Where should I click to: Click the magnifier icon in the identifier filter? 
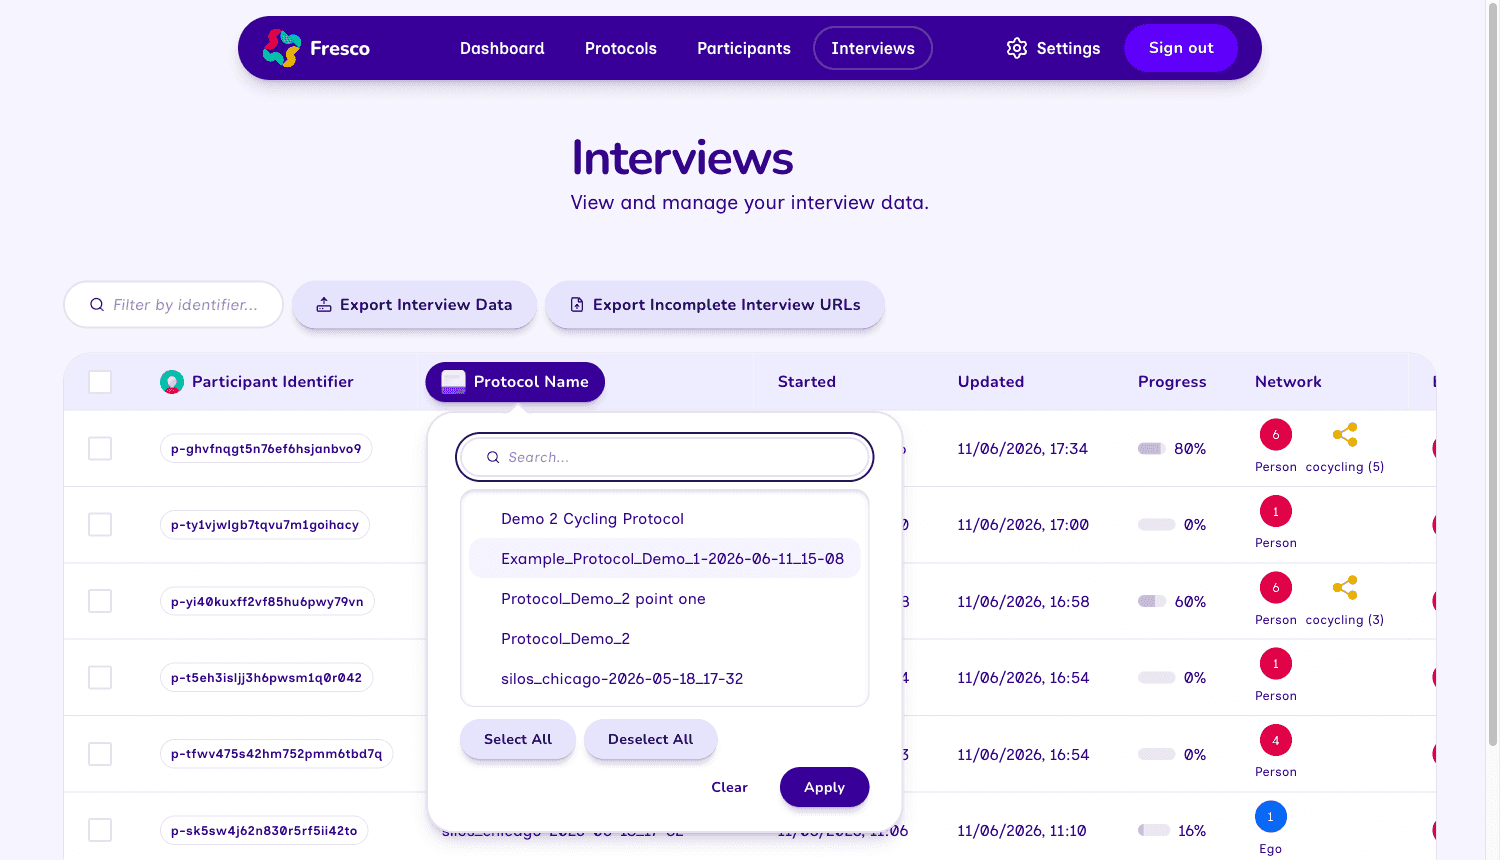(97, 305)
